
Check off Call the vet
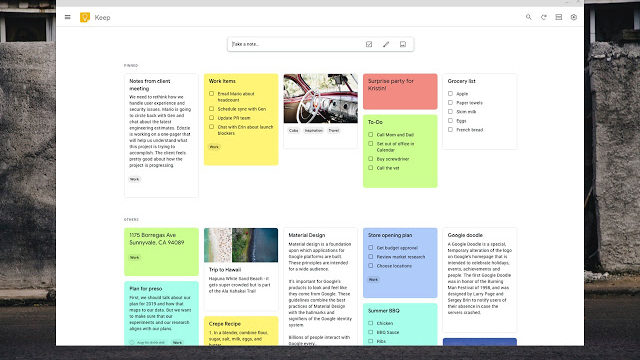coord(371,168)
